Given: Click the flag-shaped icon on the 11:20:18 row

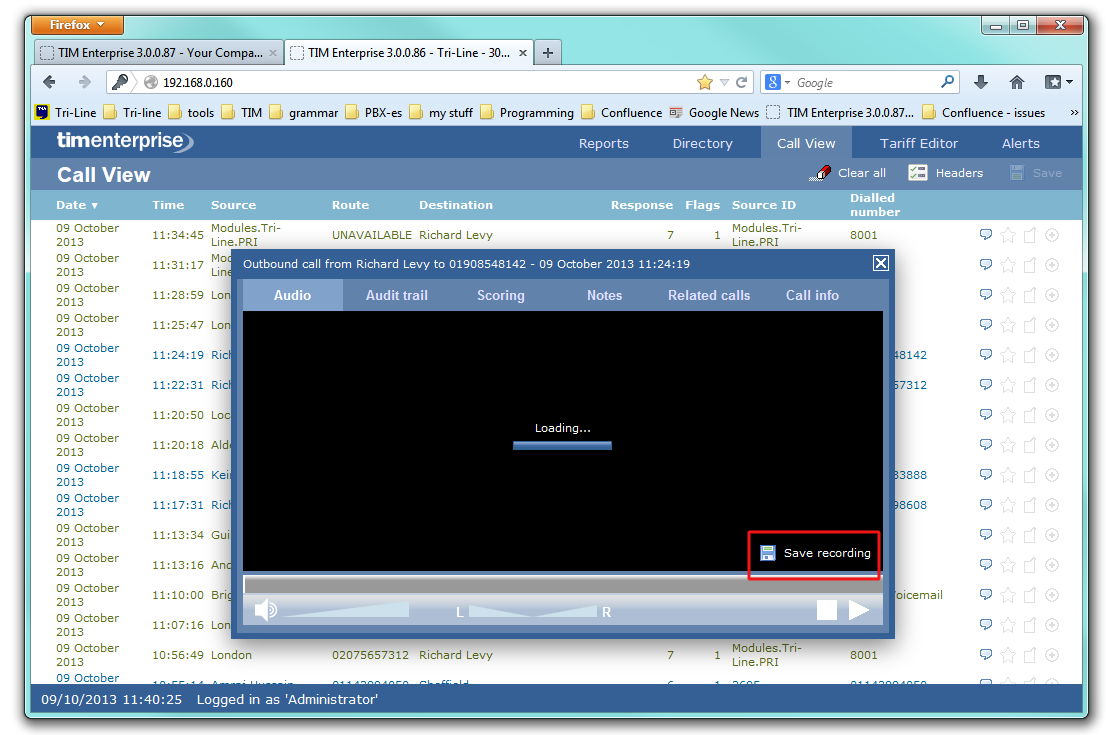Looking at the screenshot, I should [1030, 445].
